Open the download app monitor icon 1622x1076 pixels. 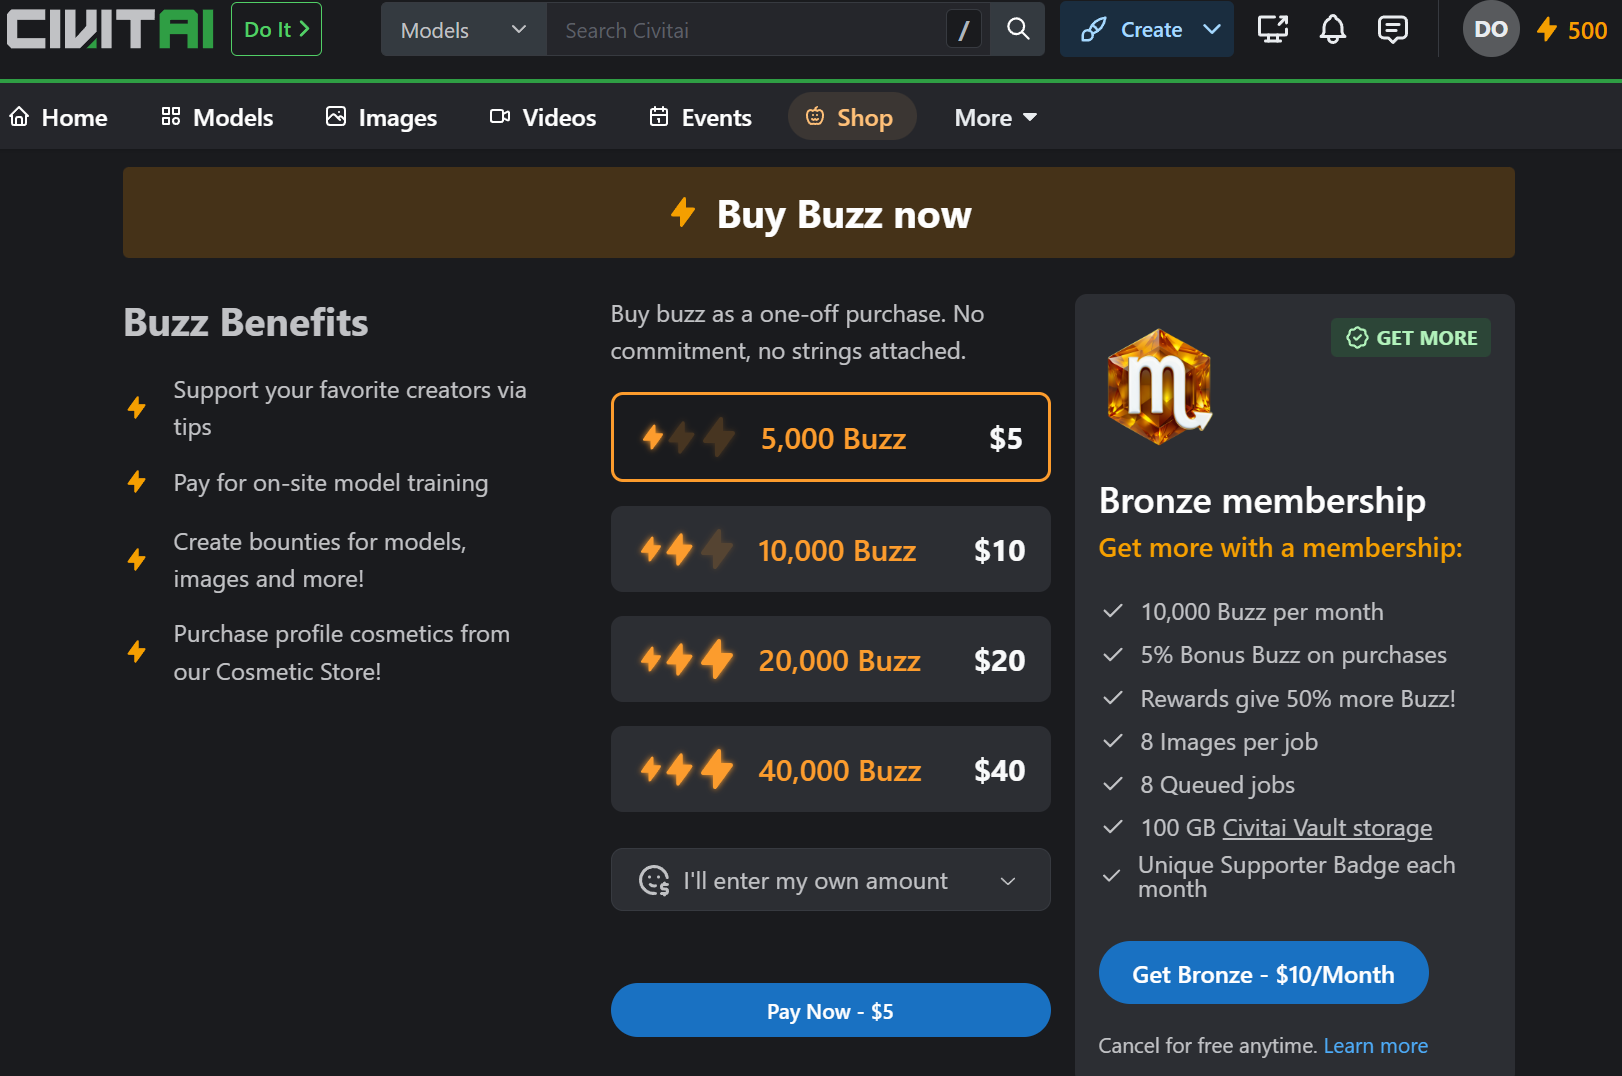coord(1273,29)
